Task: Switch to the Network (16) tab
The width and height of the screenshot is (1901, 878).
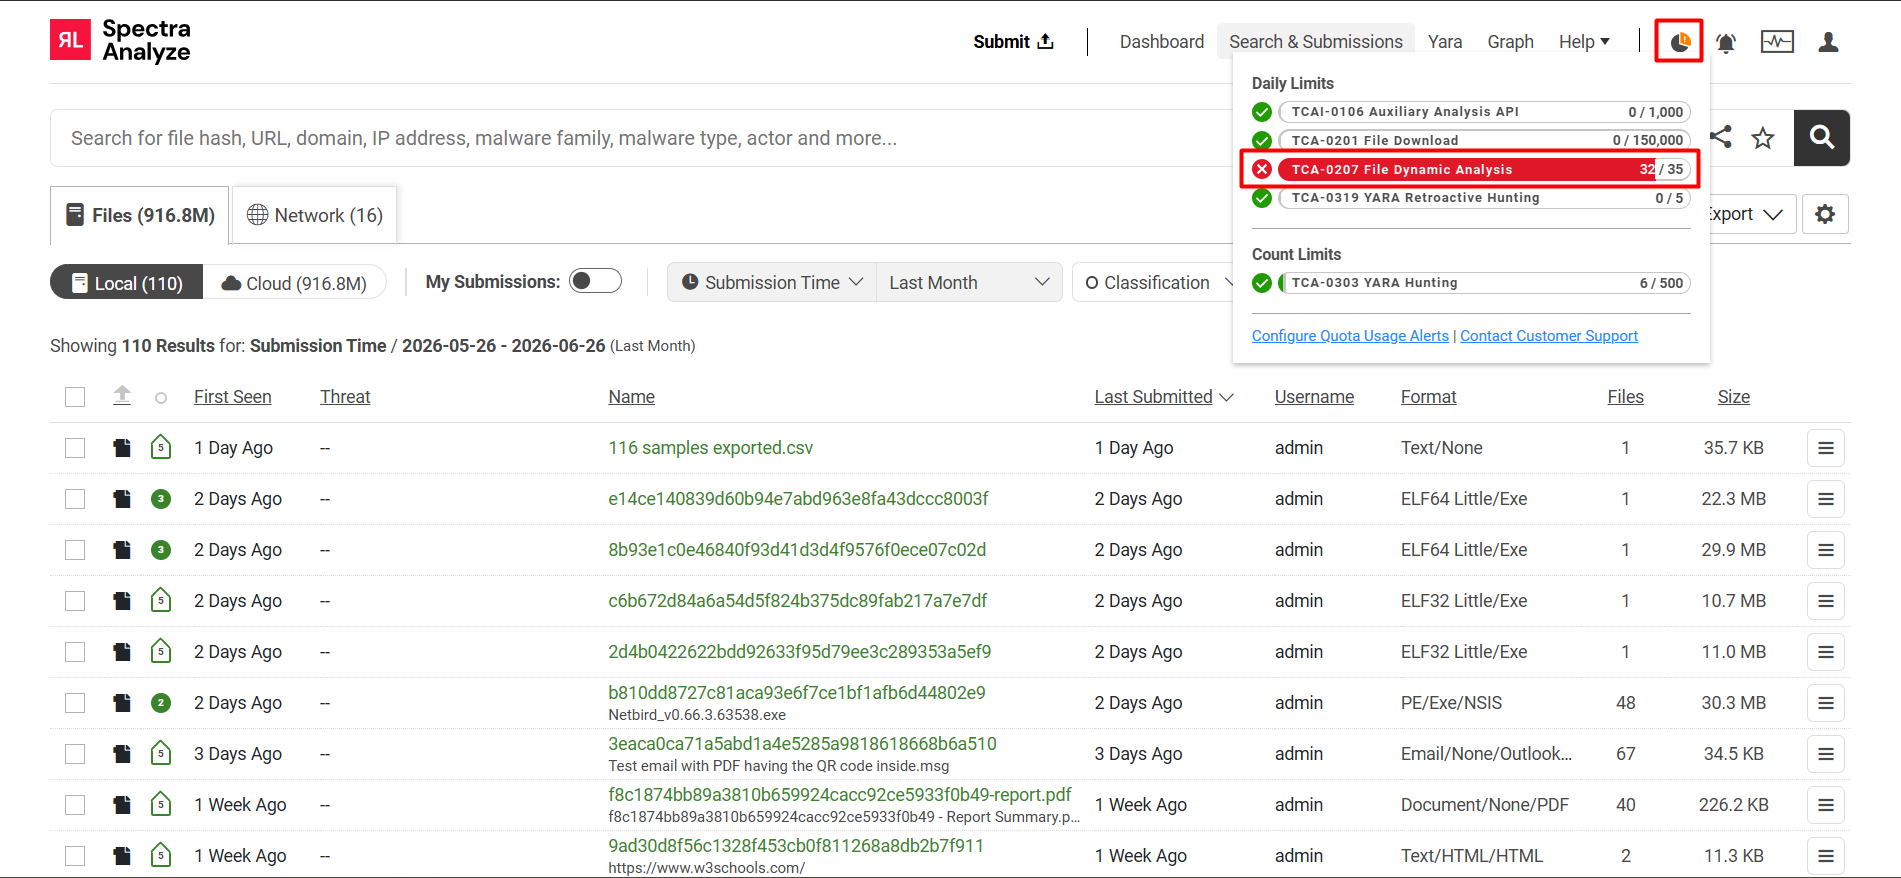Action: click(315, 215)
